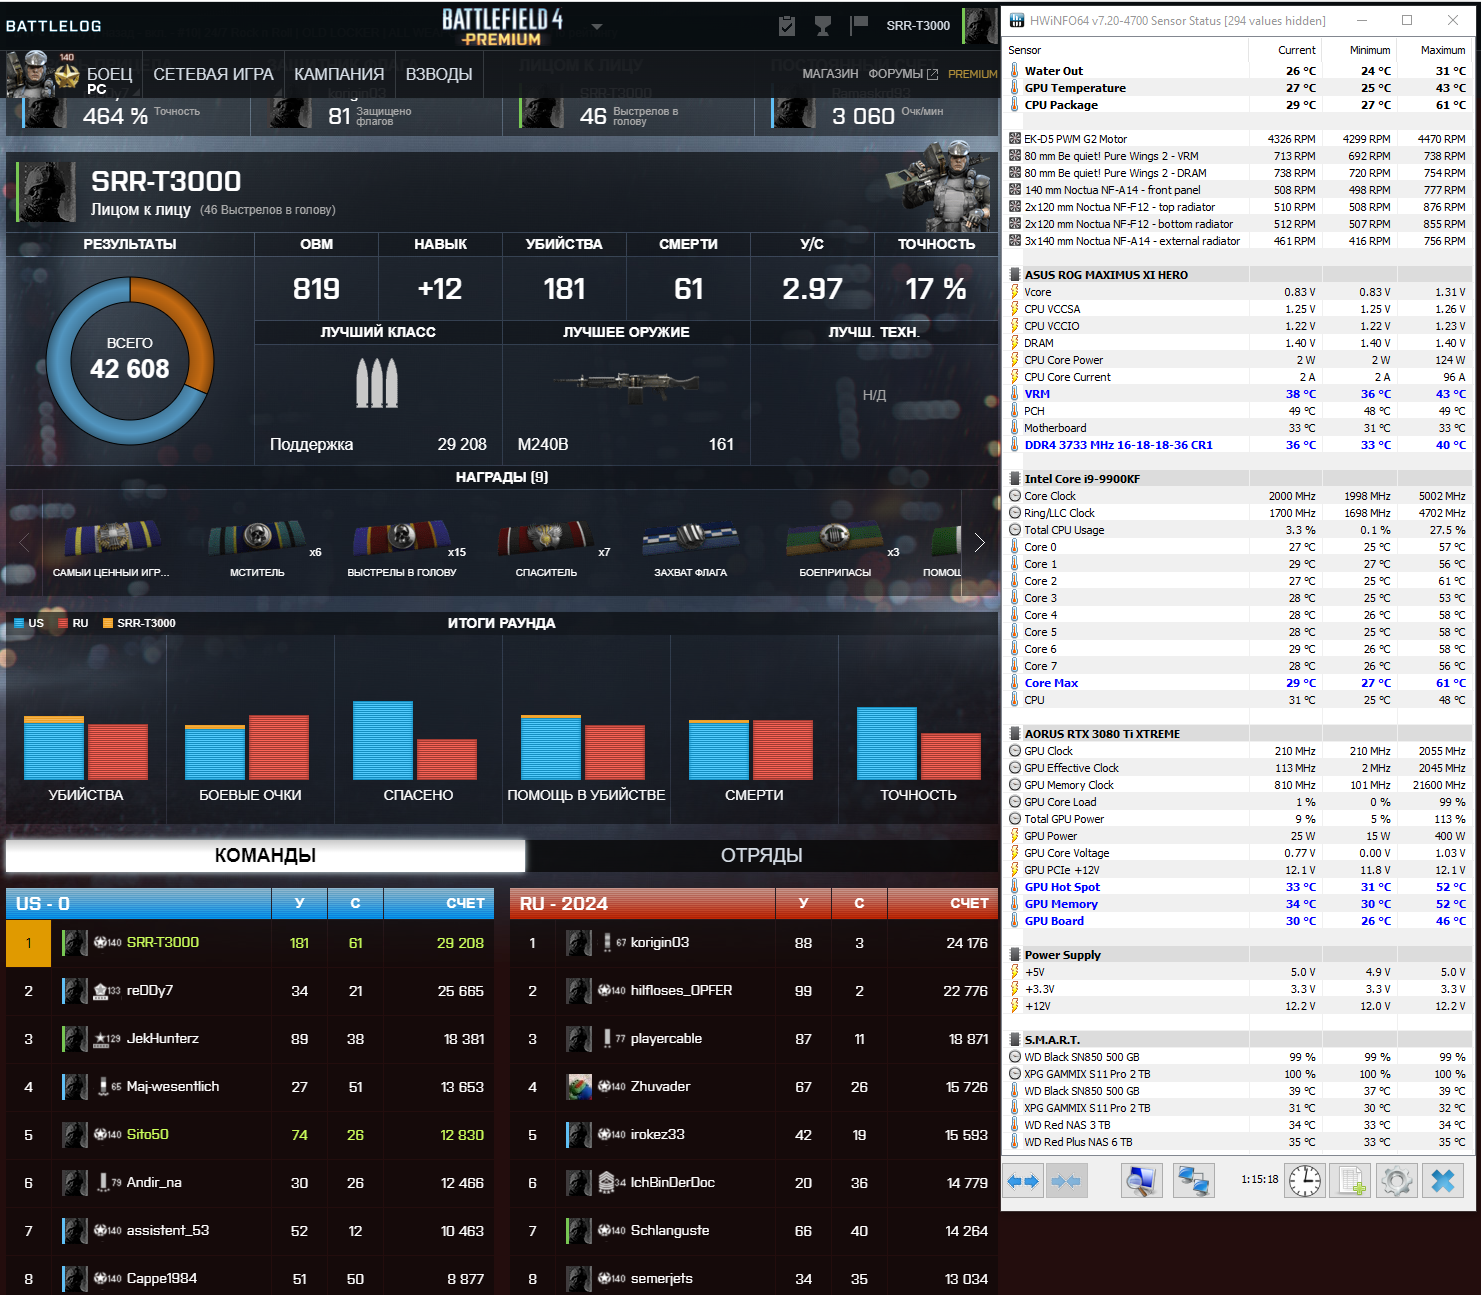
Task: Switch to the ОТРЯДЫ tab
Action: pos(762,855)
